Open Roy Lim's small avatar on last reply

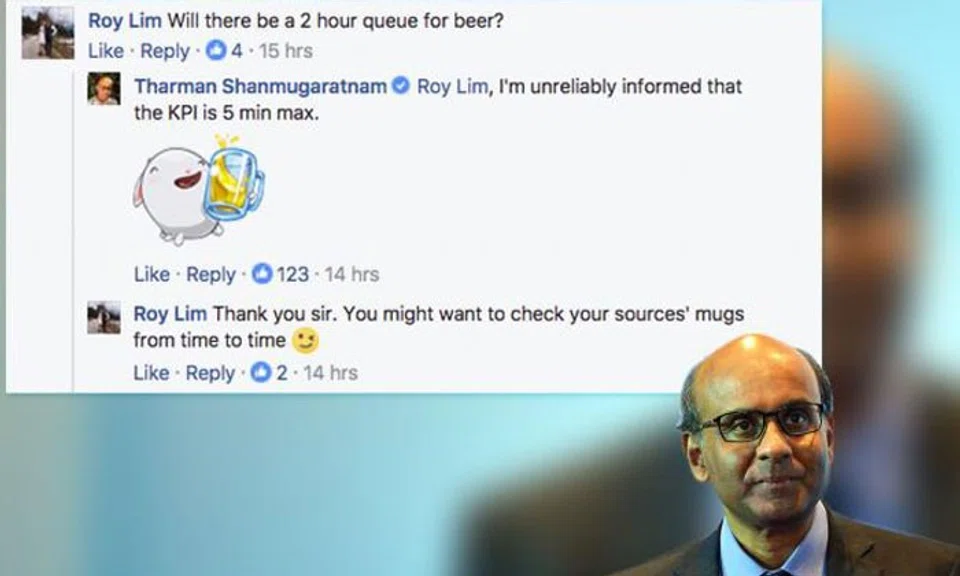pyautogui.click(x=103, y=317)
